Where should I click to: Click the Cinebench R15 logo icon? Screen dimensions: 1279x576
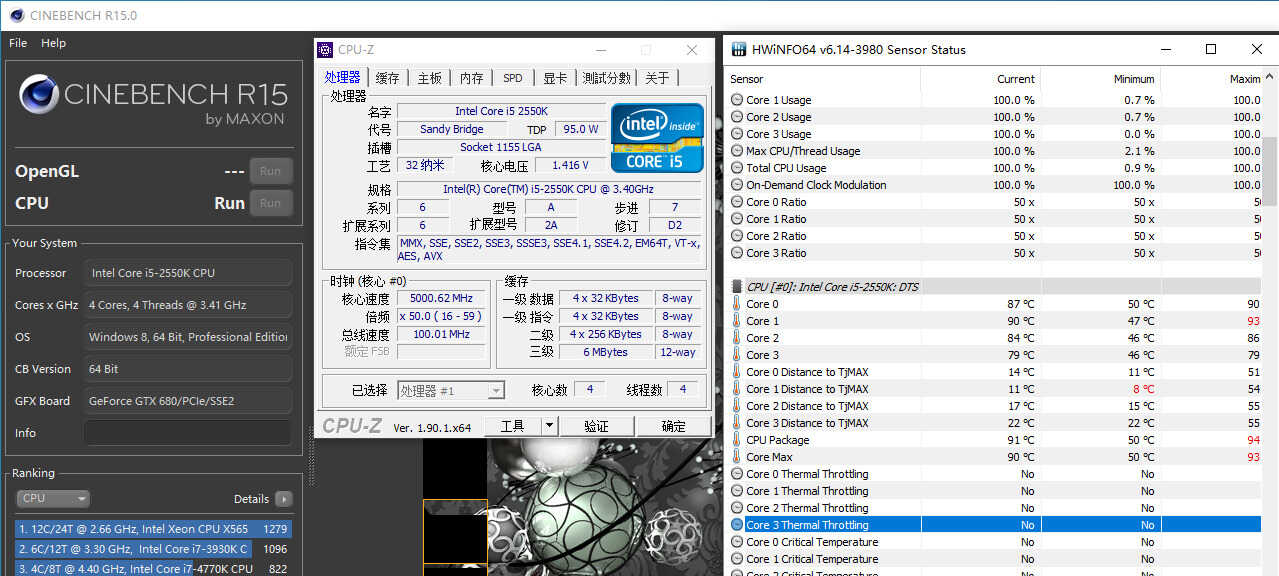point(38,95)
